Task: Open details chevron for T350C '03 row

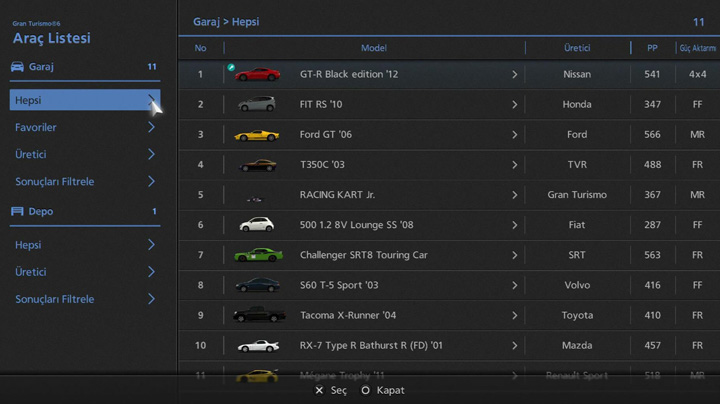Action: tap(515, 165)
